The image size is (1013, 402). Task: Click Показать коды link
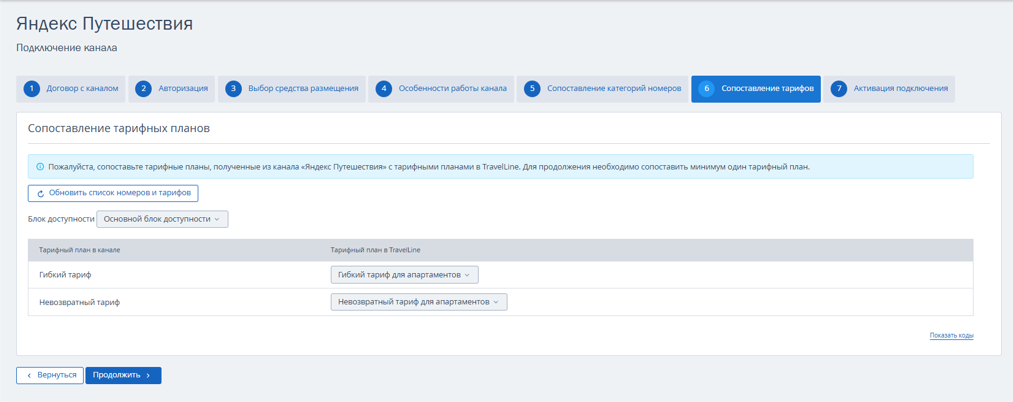pyautogui.click(x=952, y=335)
